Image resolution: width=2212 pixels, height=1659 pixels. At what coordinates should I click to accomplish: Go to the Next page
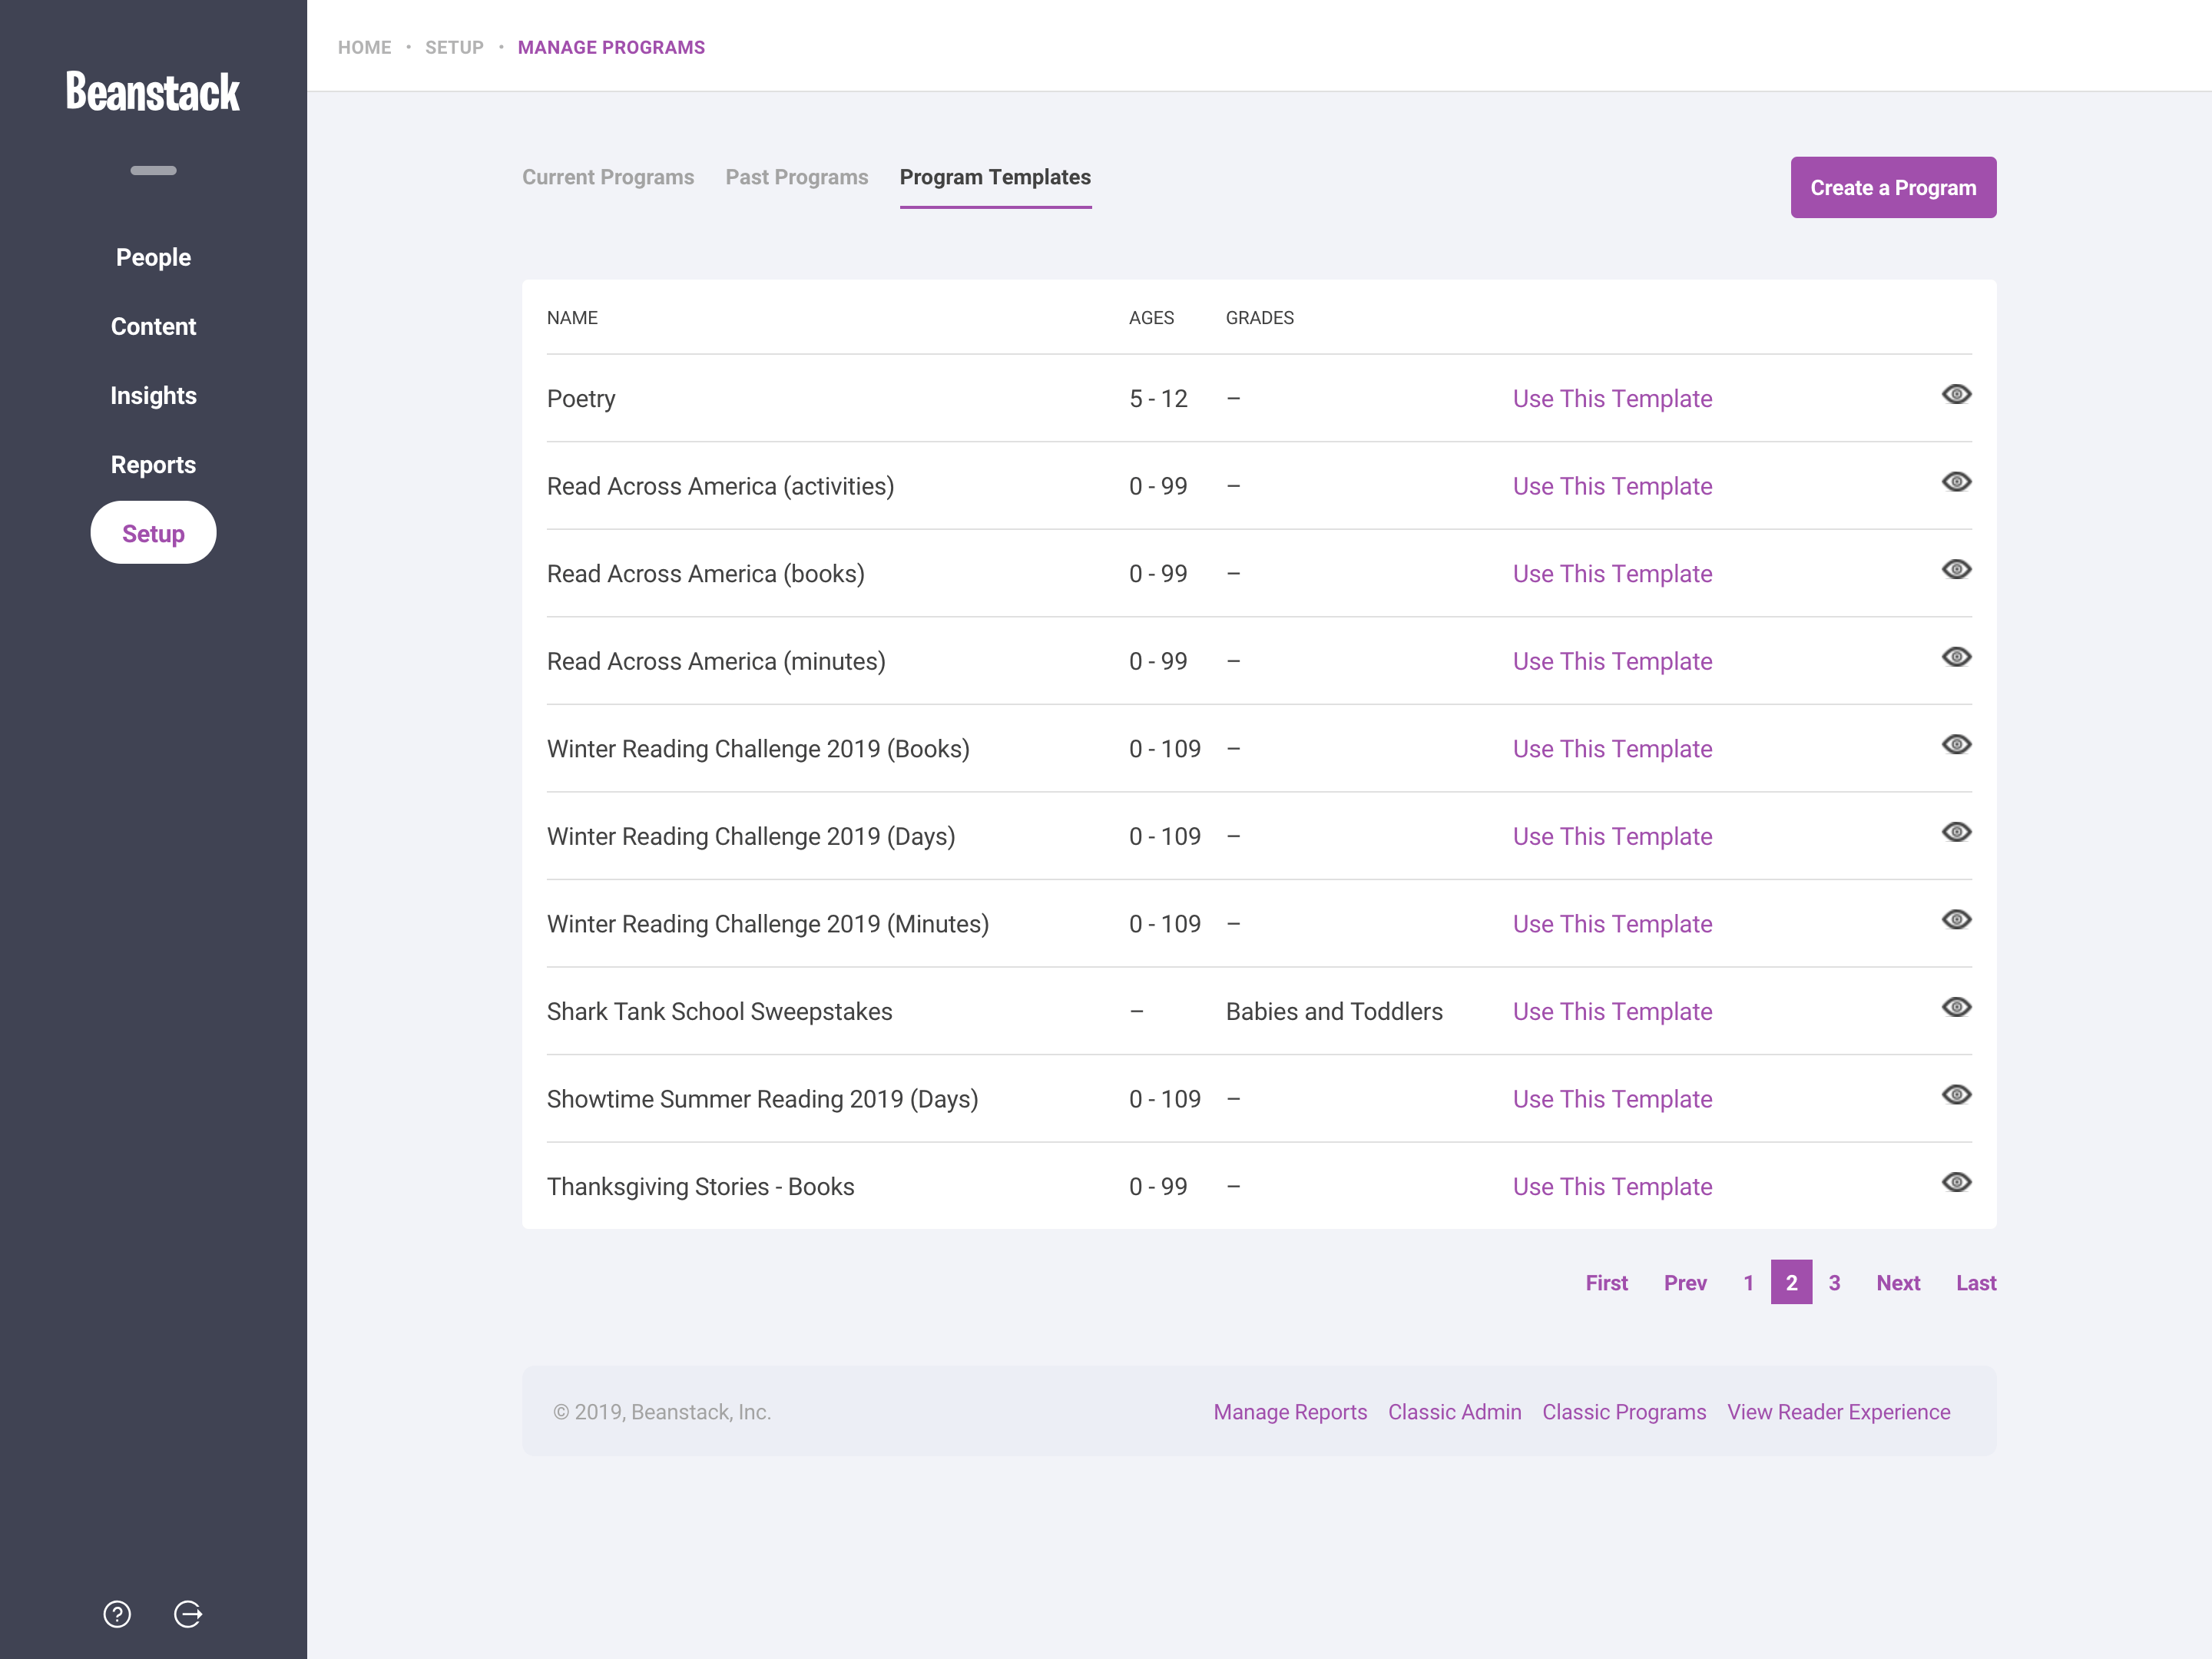1898,1282
